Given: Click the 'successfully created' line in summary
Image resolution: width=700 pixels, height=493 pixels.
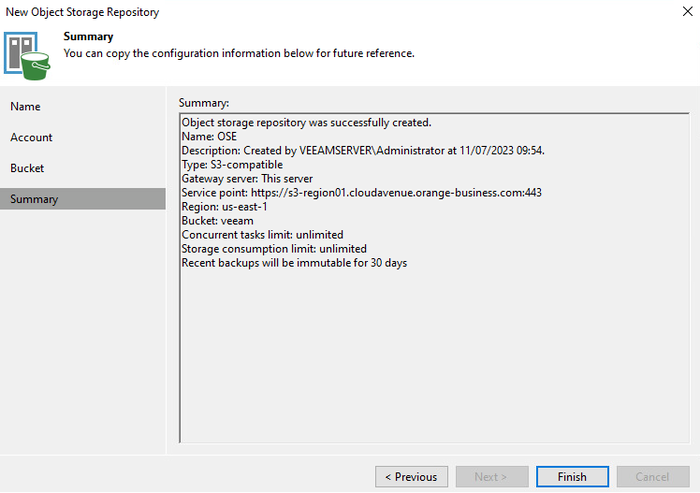Looking at the screenshot, I should pyautogui.click(x=306, y=122).
